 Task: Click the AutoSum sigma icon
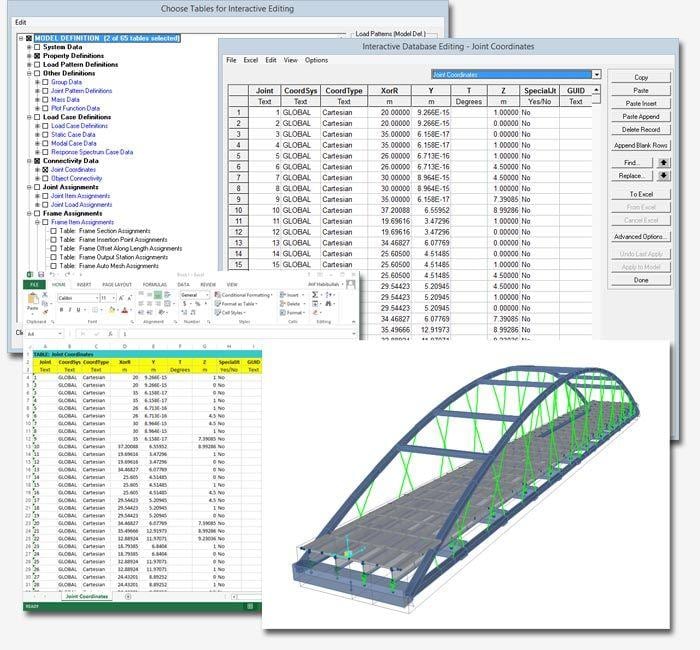tap(315, 295)
